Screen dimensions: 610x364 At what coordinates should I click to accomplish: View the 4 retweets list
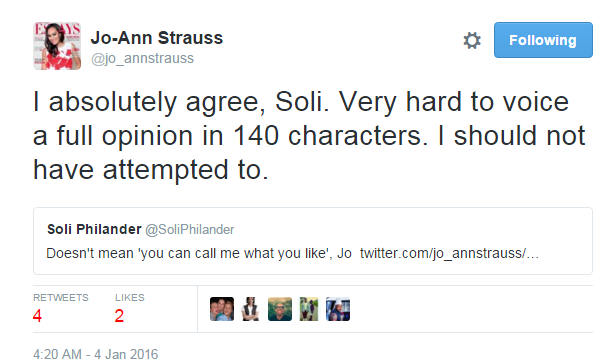click(37, 315)
